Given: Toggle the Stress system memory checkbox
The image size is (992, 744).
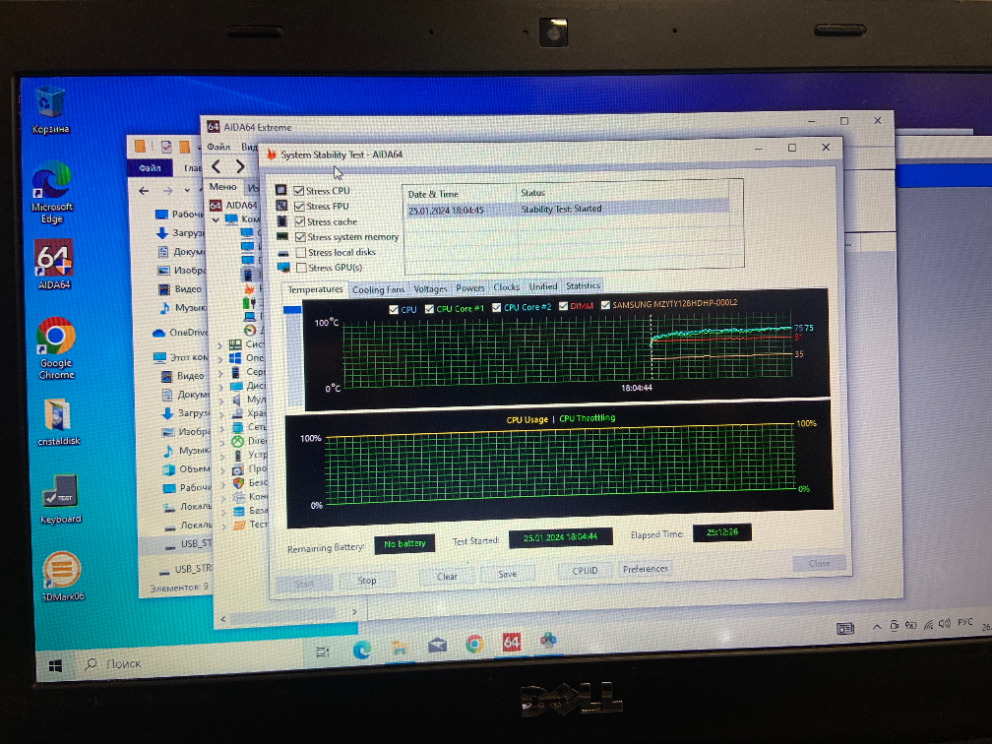Looking at the screenshot, I should [301, 237].
